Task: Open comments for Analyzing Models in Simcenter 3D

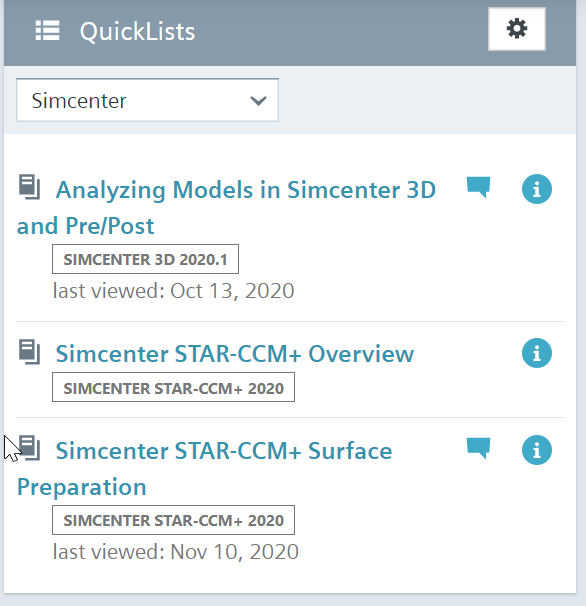Action: 478,187
